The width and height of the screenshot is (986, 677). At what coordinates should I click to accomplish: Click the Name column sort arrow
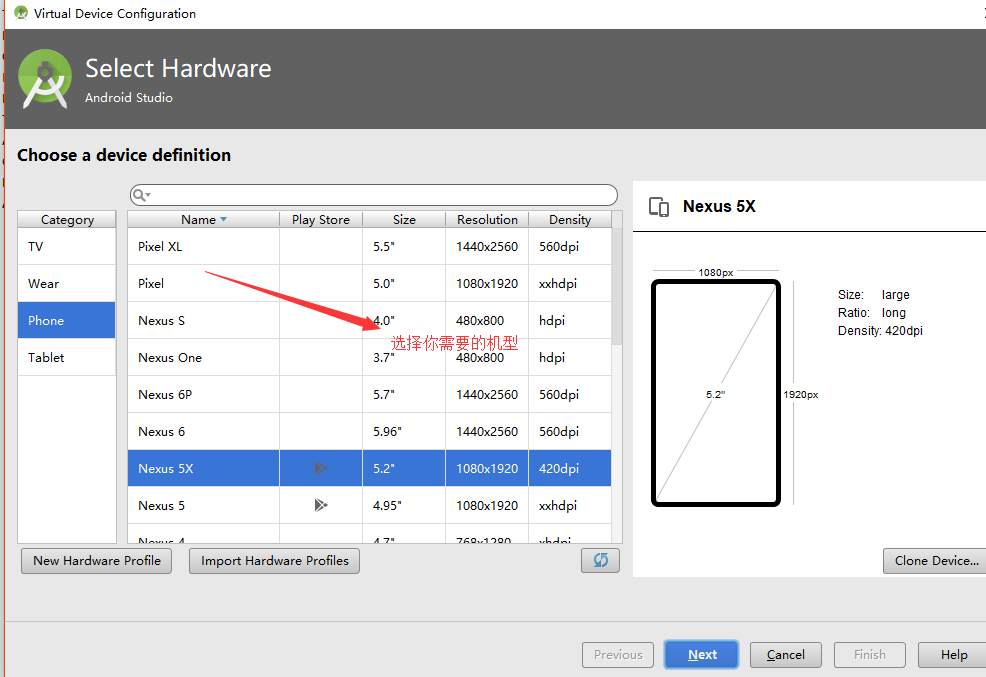click(223, 219)
